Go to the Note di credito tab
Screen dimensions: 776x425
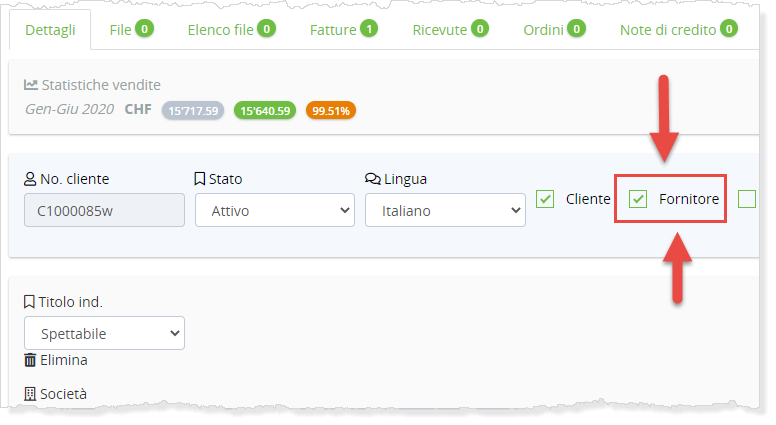[x=678, y=30]
